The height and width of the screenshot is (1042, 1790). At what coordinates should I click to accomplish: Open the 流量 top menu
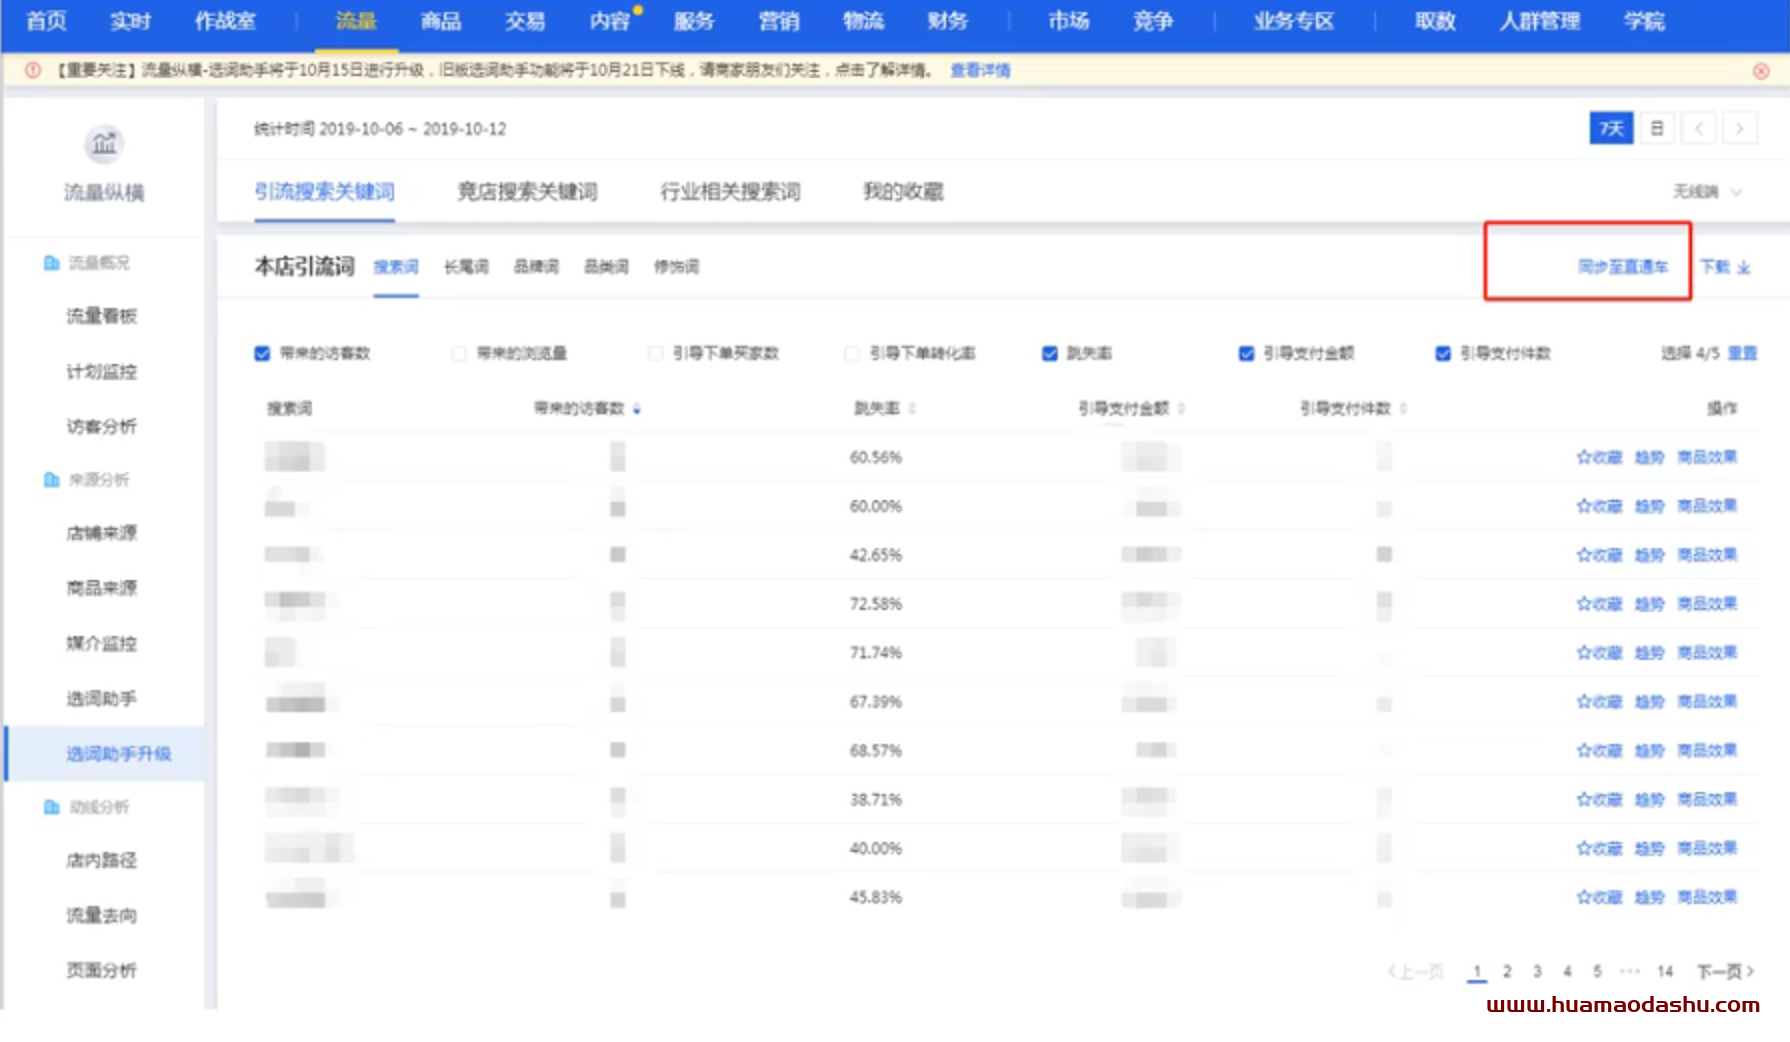pos(356,21)
